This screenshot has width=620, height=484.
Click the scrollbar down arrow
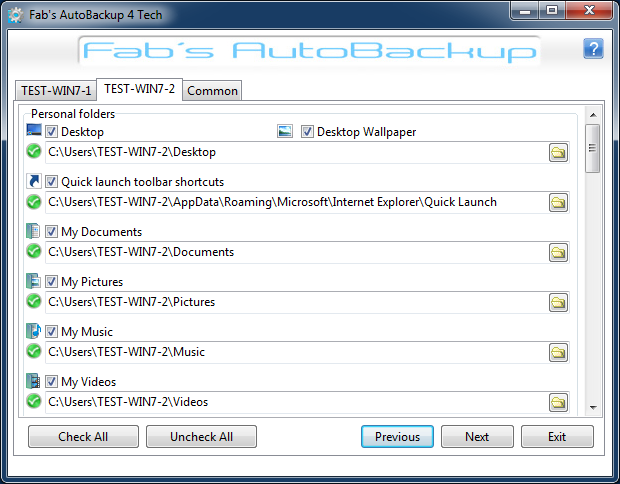click(x=593, y=407)
